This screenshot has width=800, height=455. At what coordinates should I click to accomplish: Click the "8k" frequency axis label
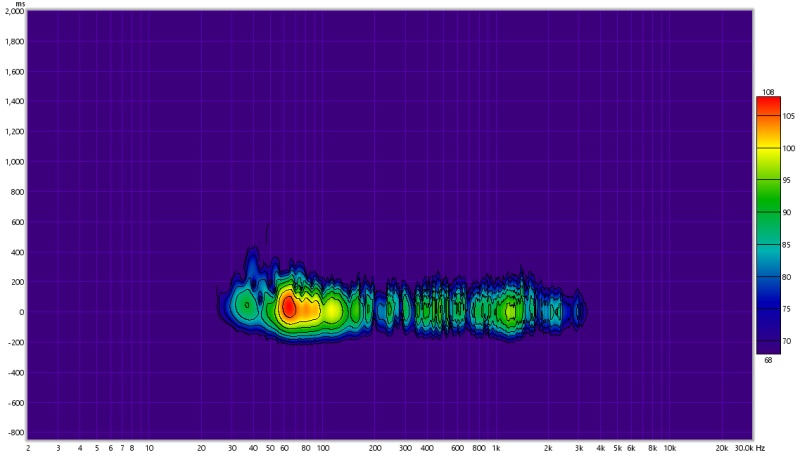click(653, 448)
